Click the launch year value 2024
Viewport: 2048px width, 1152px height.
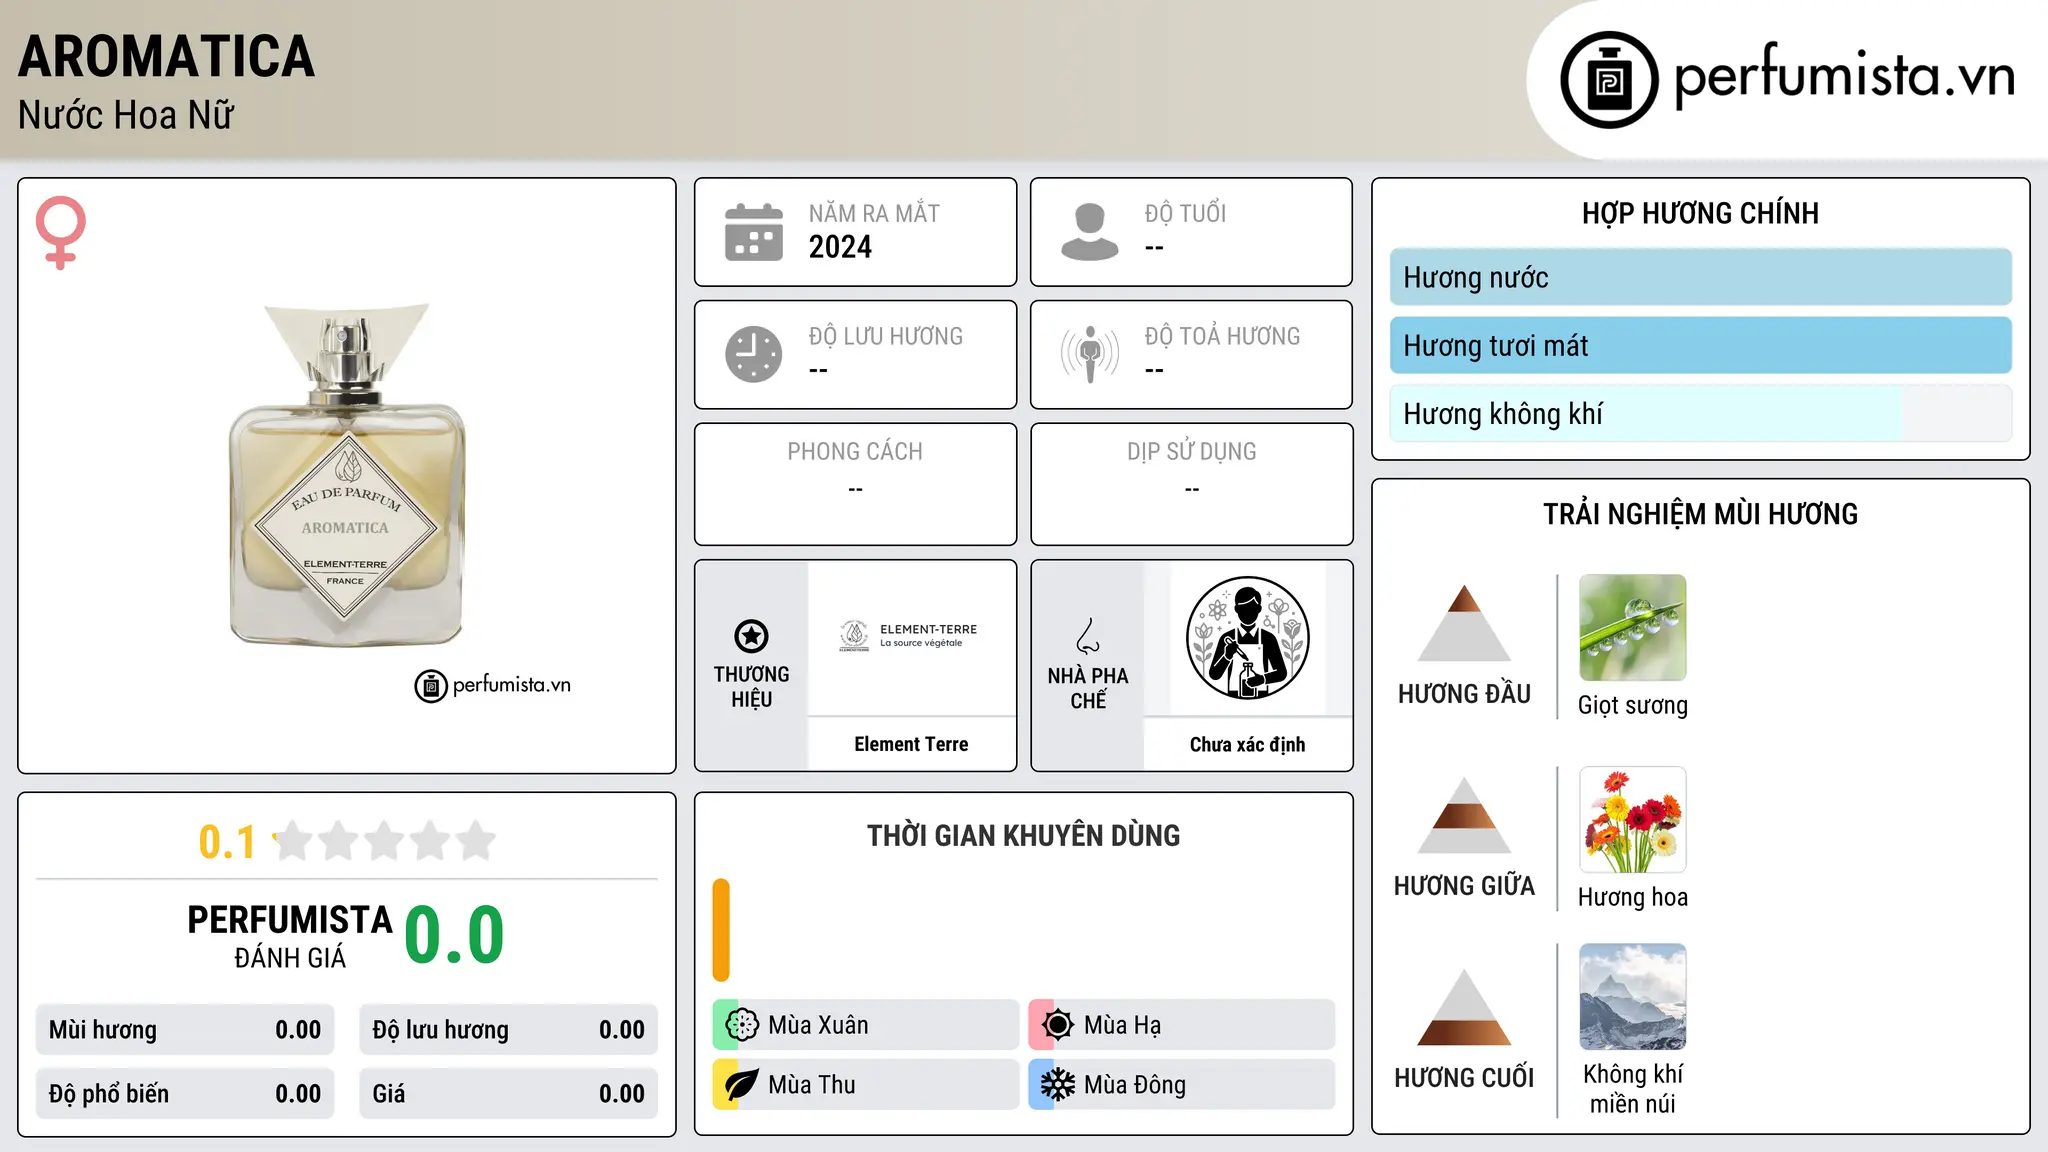(x=840, y=247)
